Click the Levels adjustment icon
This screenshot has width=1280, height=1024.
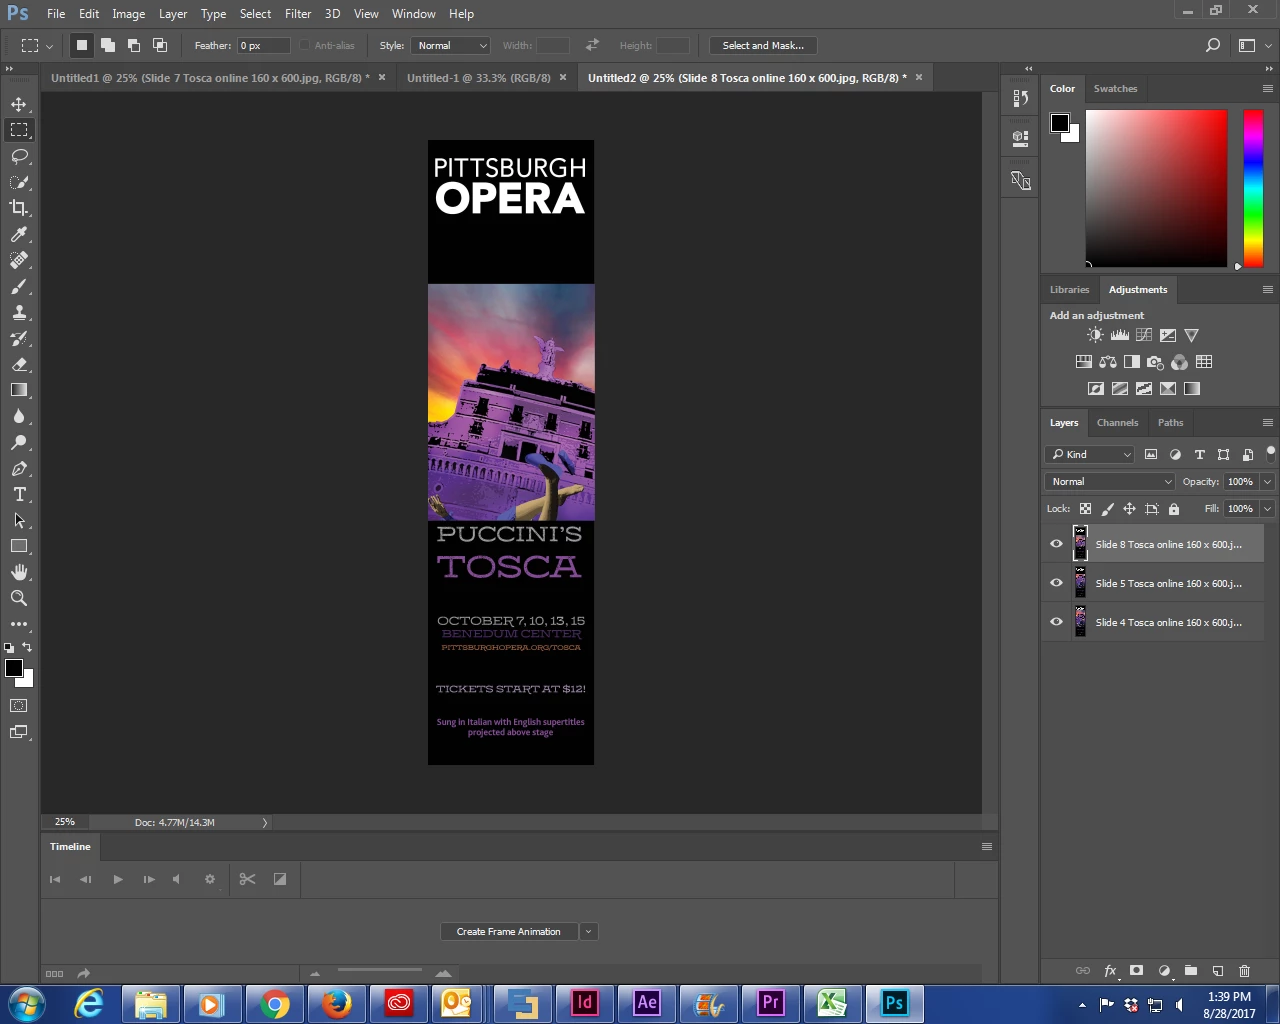coord(1120,335)
